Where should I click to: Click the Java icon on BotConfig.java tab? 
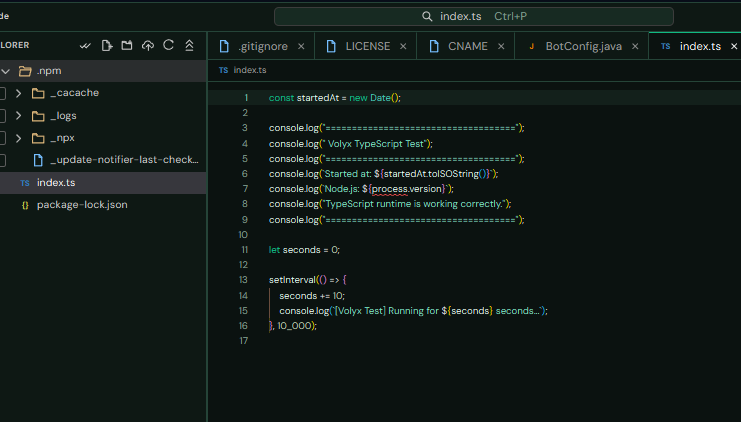point(532,46)
